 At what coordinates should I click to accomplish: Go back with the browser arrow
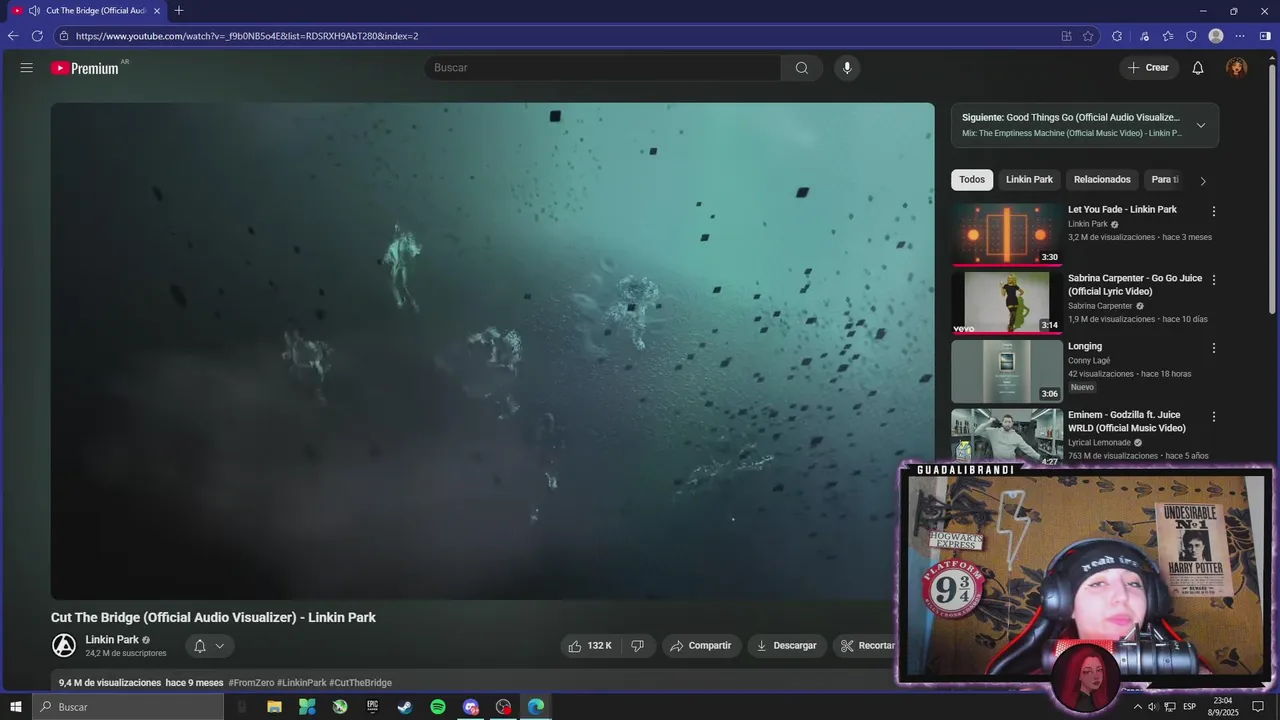tap(13, 36)
